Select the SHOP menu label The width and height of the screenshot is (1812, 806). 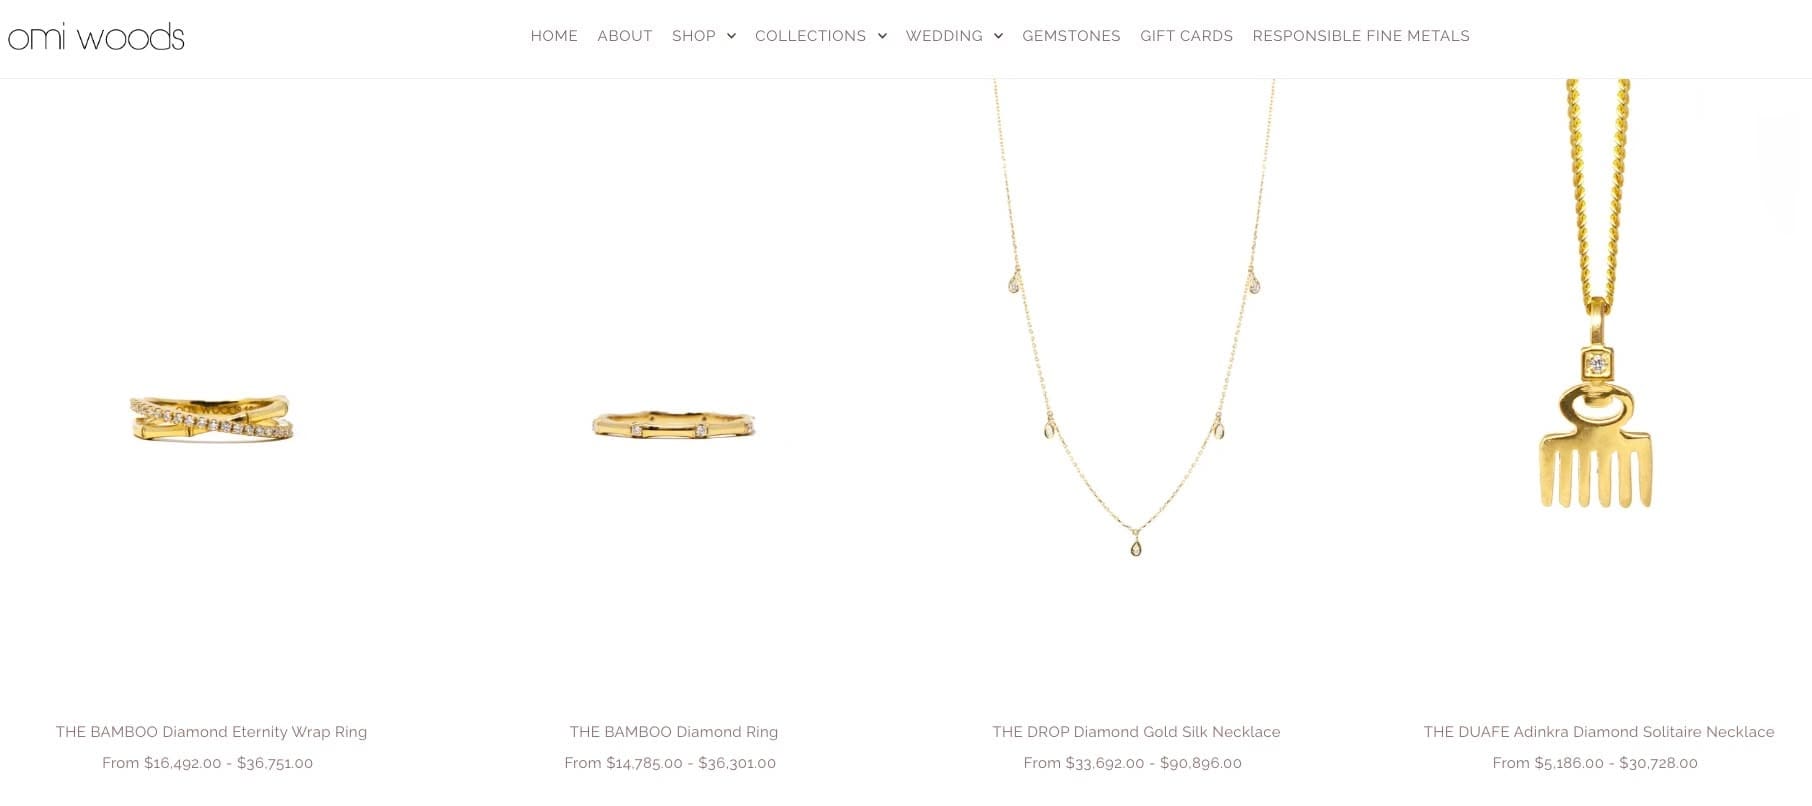[694, 36]
